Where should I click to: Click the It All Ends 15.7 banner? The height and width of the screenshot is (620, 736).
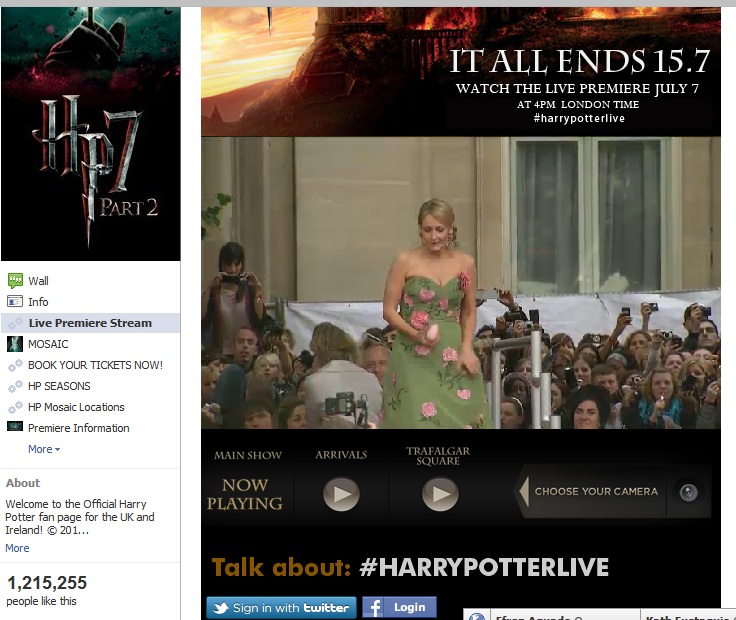coord(461,72)
